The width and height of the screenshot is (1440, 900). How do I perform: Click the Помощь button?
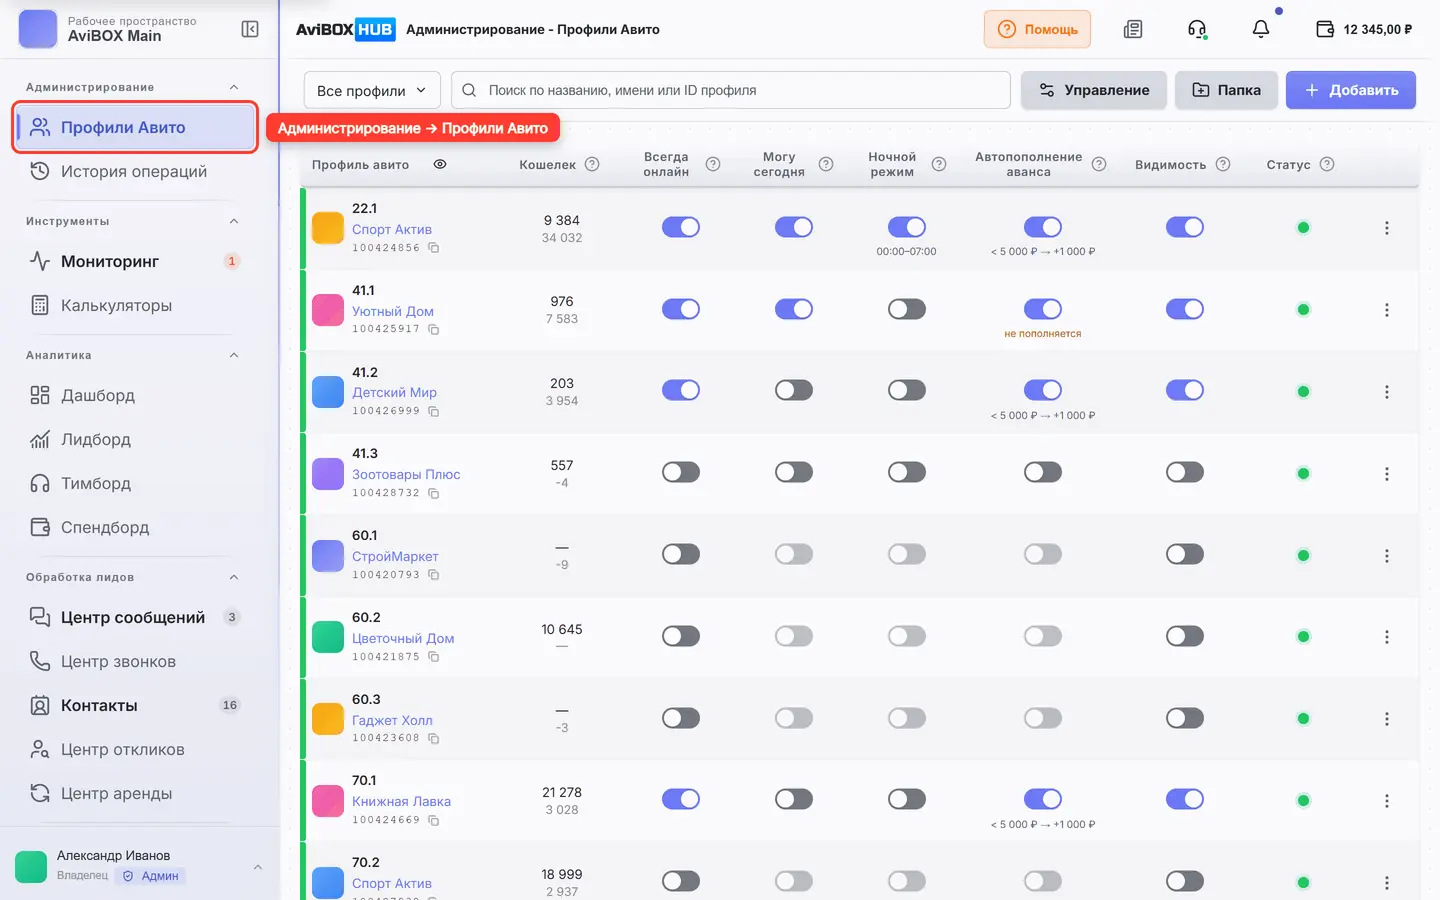point(1037,29)
